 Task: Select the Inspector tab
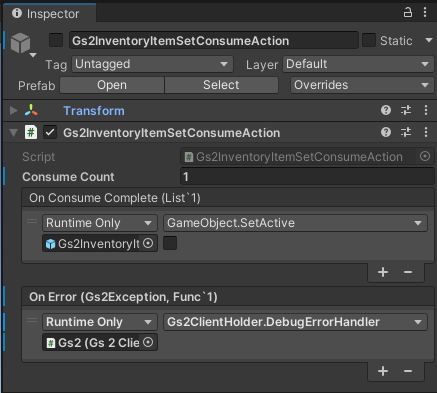click(x=49, y=13)
